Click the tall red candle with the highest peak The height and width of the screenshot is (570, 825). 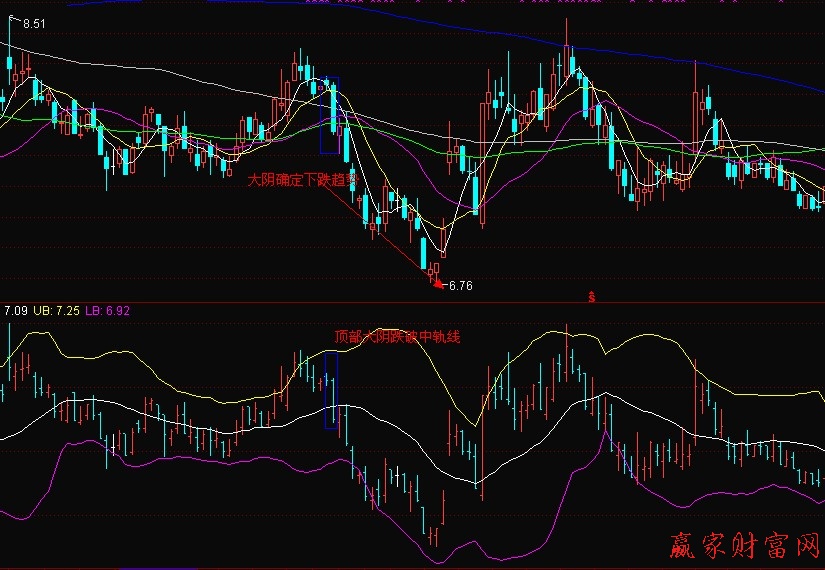coord(566,55)
